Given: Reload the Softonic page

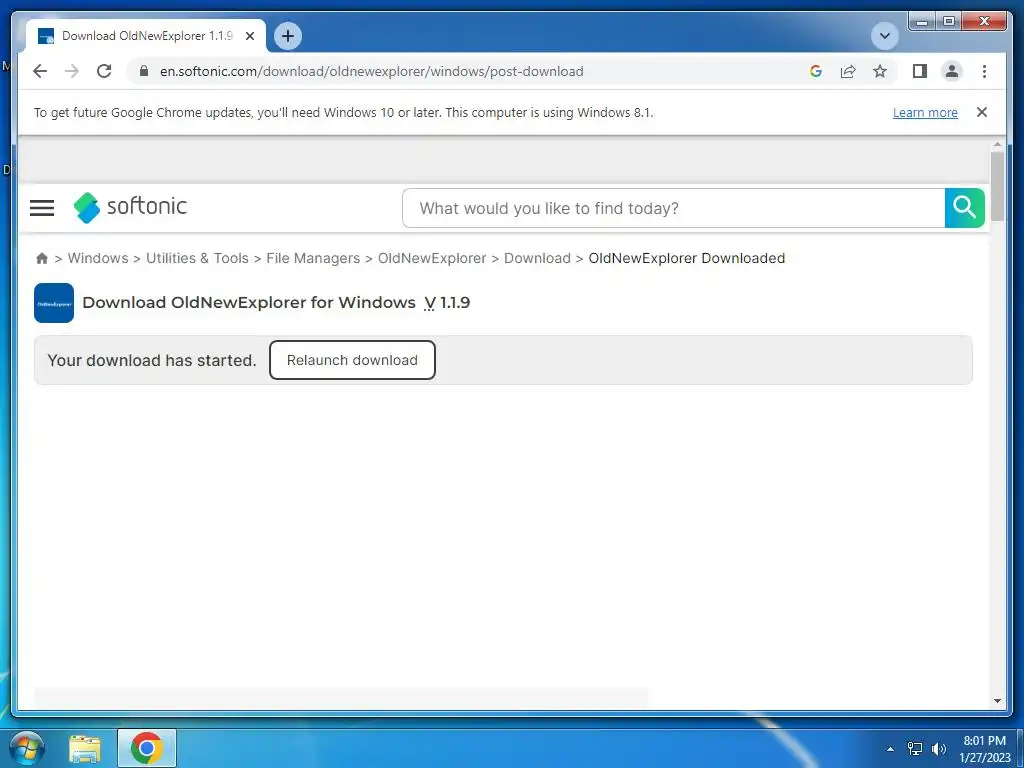Looking at the screenshot, I should coord(104,71).
